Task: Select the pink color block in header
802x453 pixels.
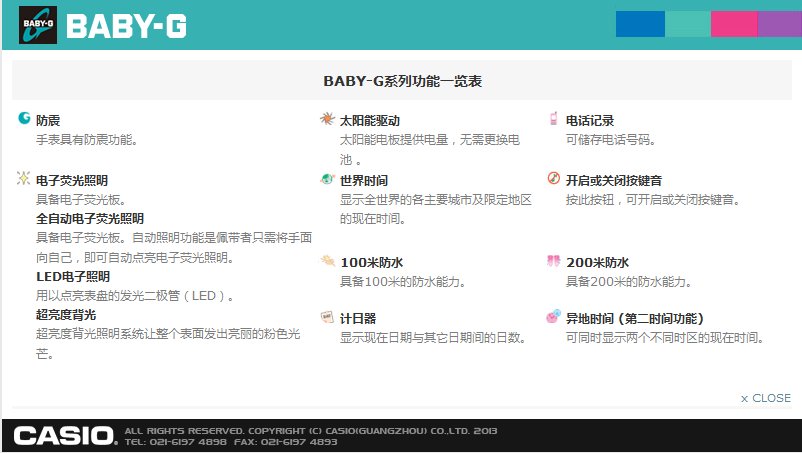Action: click(734, 24)
